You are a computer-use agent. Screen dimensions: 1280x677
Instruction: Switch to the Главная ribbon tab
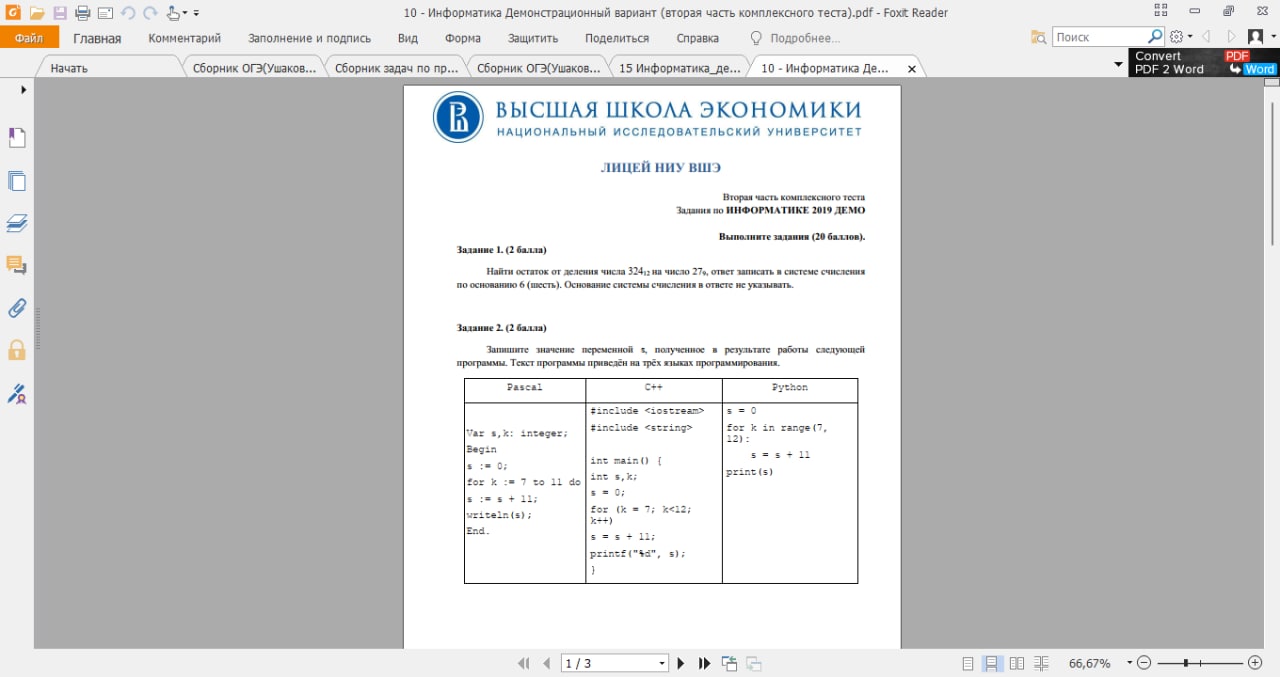(97, 38)
